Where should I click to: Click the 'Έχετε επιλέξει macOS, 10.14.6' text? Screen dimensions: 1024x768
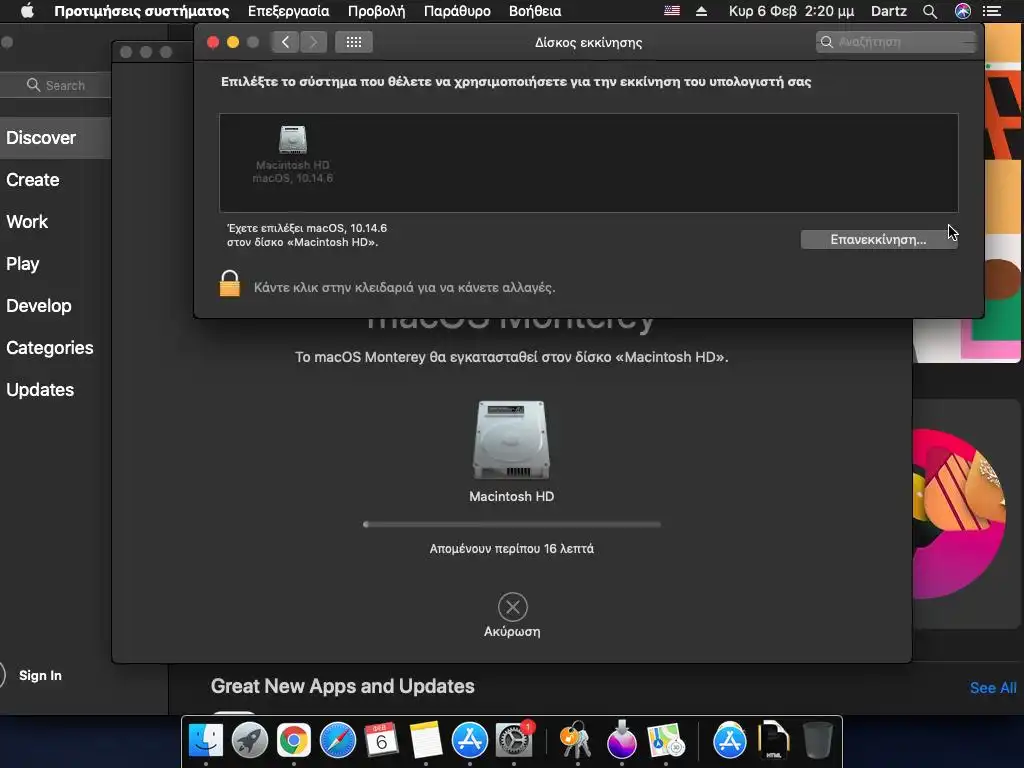[307, 228]
